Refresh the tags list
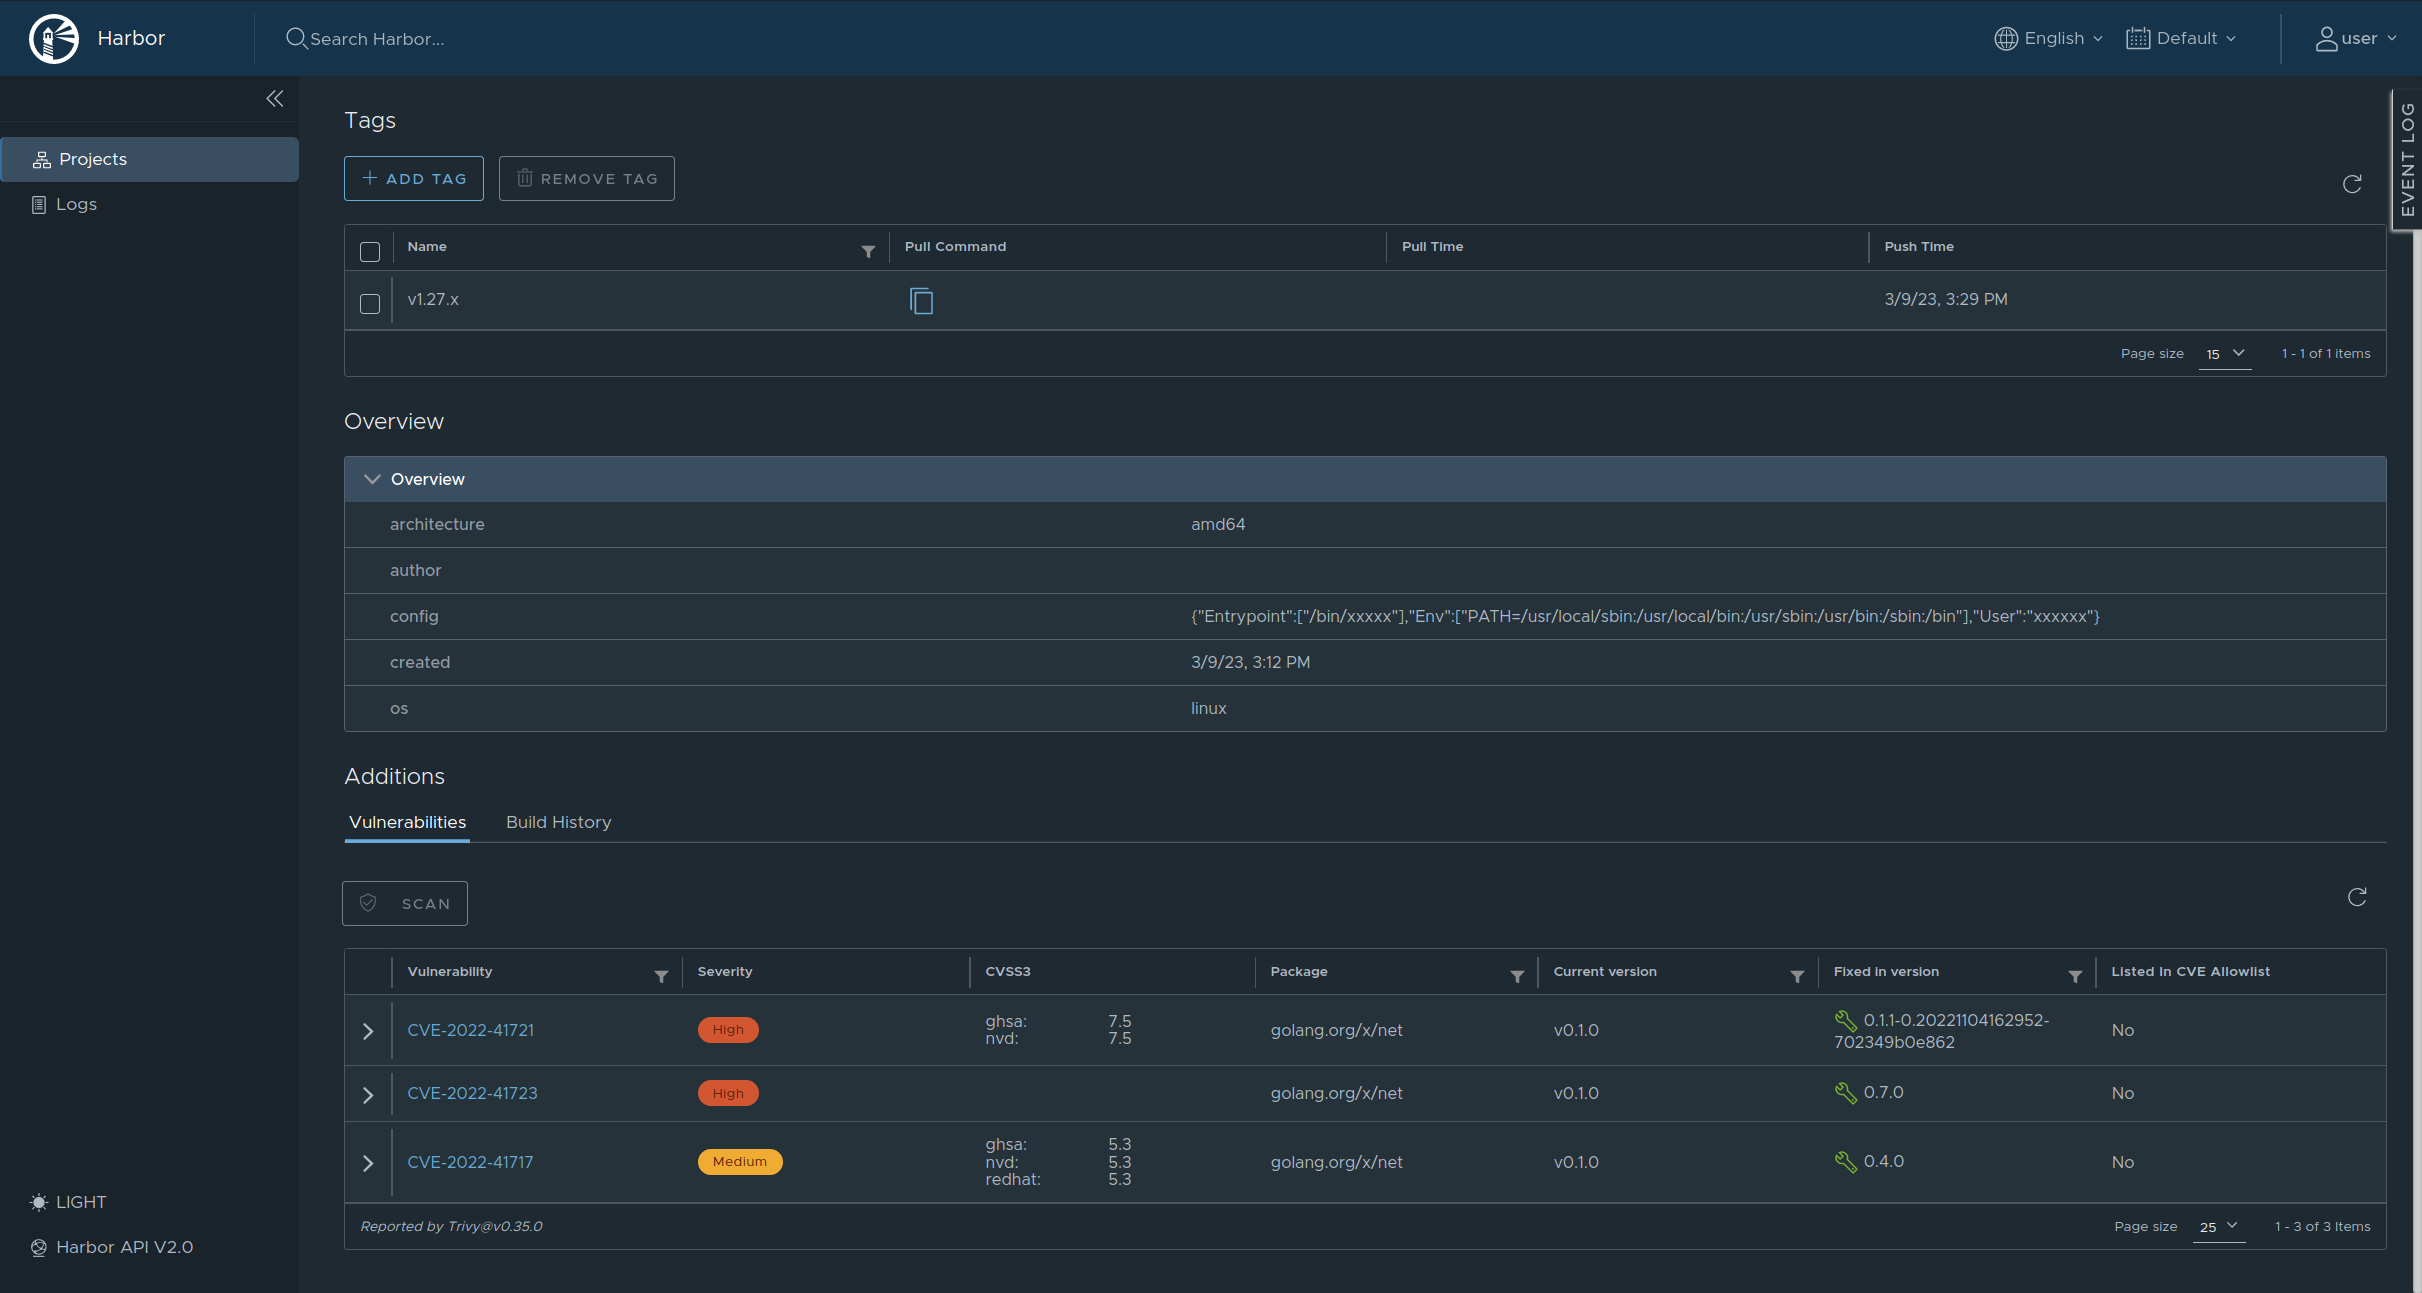The width and height of the screenshot is (2422, 1293). pyautogui.click(x=2352, y=184)
